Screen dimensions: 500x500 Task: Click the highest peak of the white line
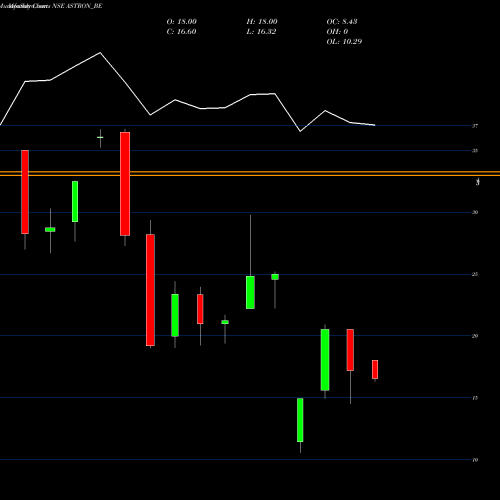coord(100,53)
